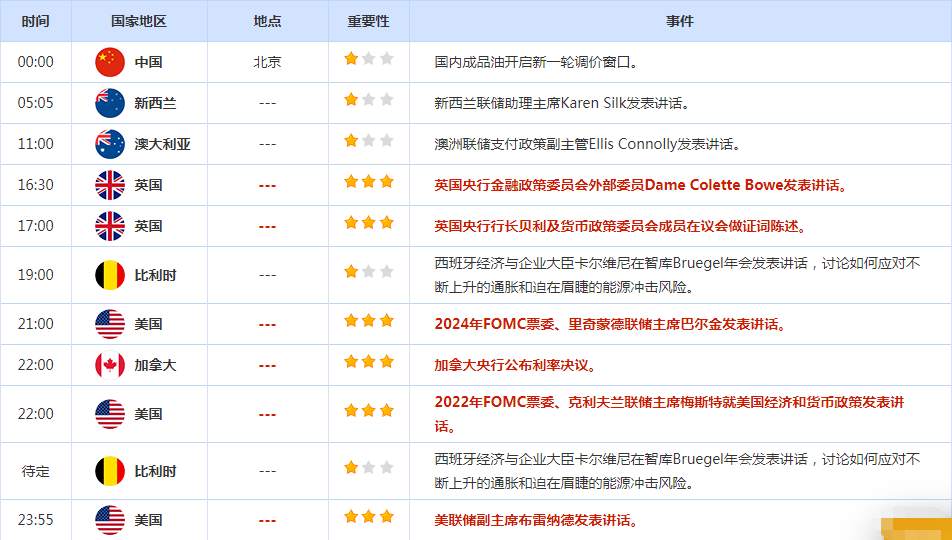Screen dimensions: 952x540
Task: Click the 17:00 time cell
Action: [x=35, y=226]
